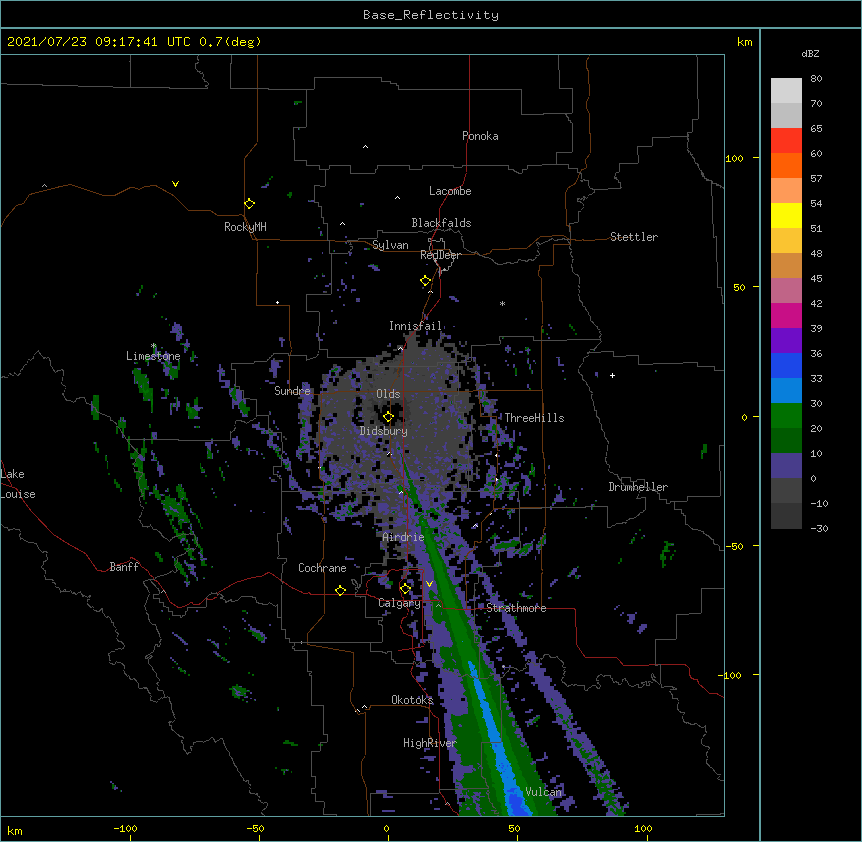Click the yellow diamond marker below Cochrane
Image resolution: width=862 pixels, height=842 pixels.
(340, 590)
